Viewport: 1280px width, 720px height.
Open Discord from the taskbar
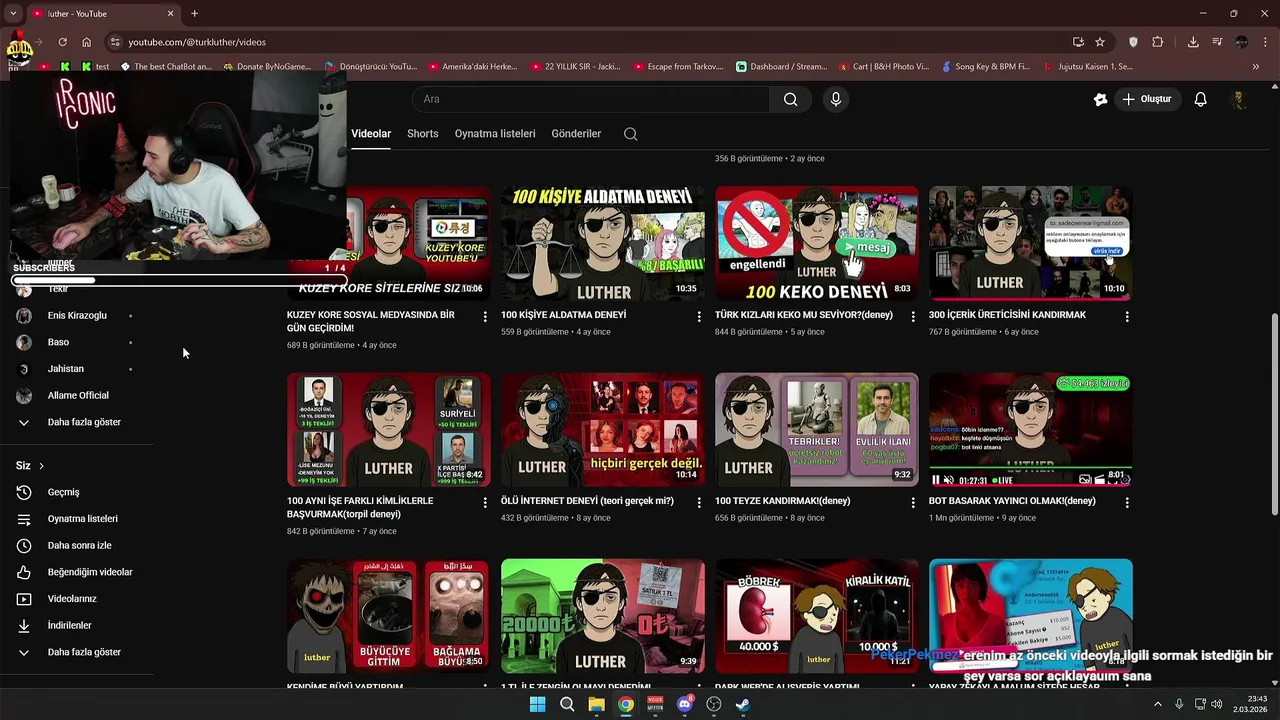[685, 704]
